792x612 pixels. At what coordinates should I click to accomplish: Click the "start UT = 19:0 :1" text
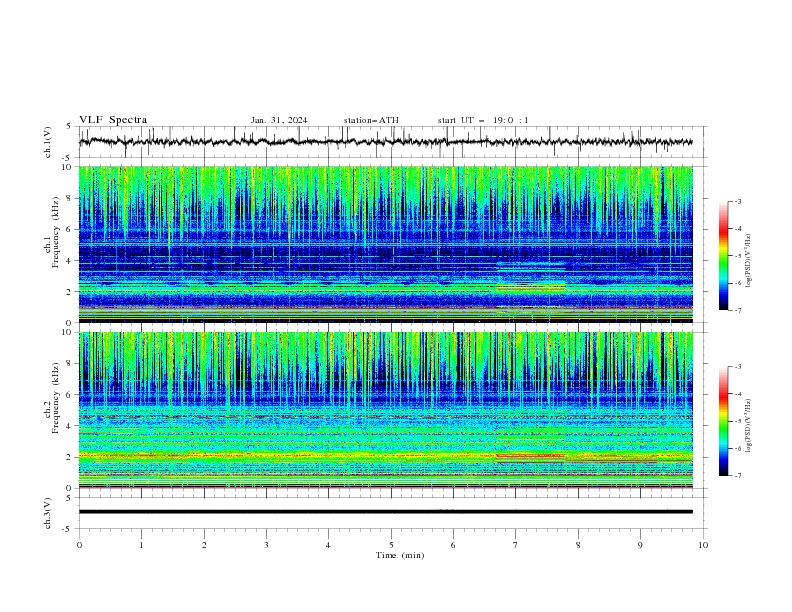point(483,120)
